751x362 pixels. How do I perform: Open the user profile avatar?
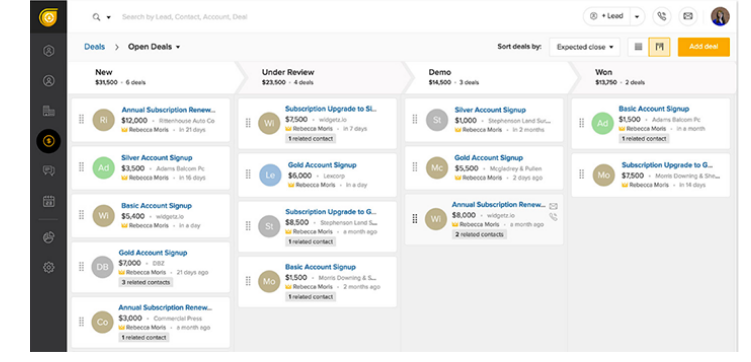pyautogui.click(x=720, y=16)
